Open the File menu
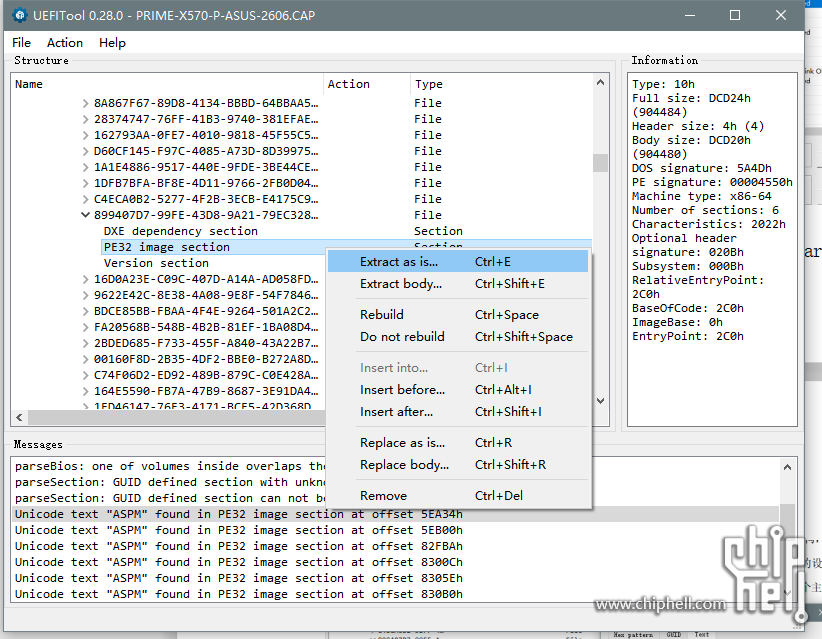The image size is (822, 639). coord(21,42)
